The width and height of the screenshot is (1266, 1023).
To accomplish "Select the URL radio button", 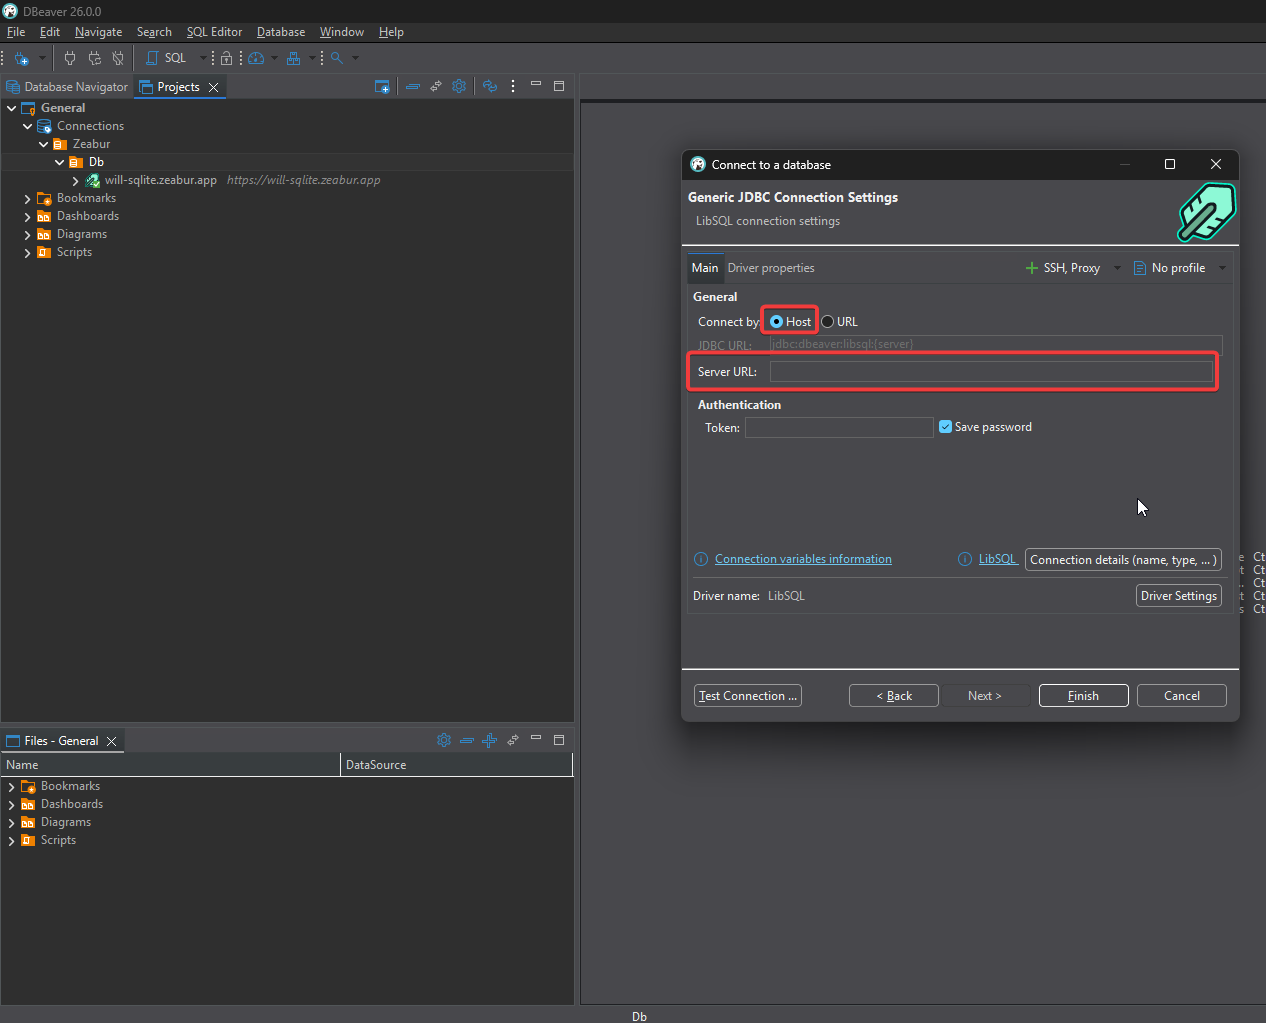I will point(828,322).
